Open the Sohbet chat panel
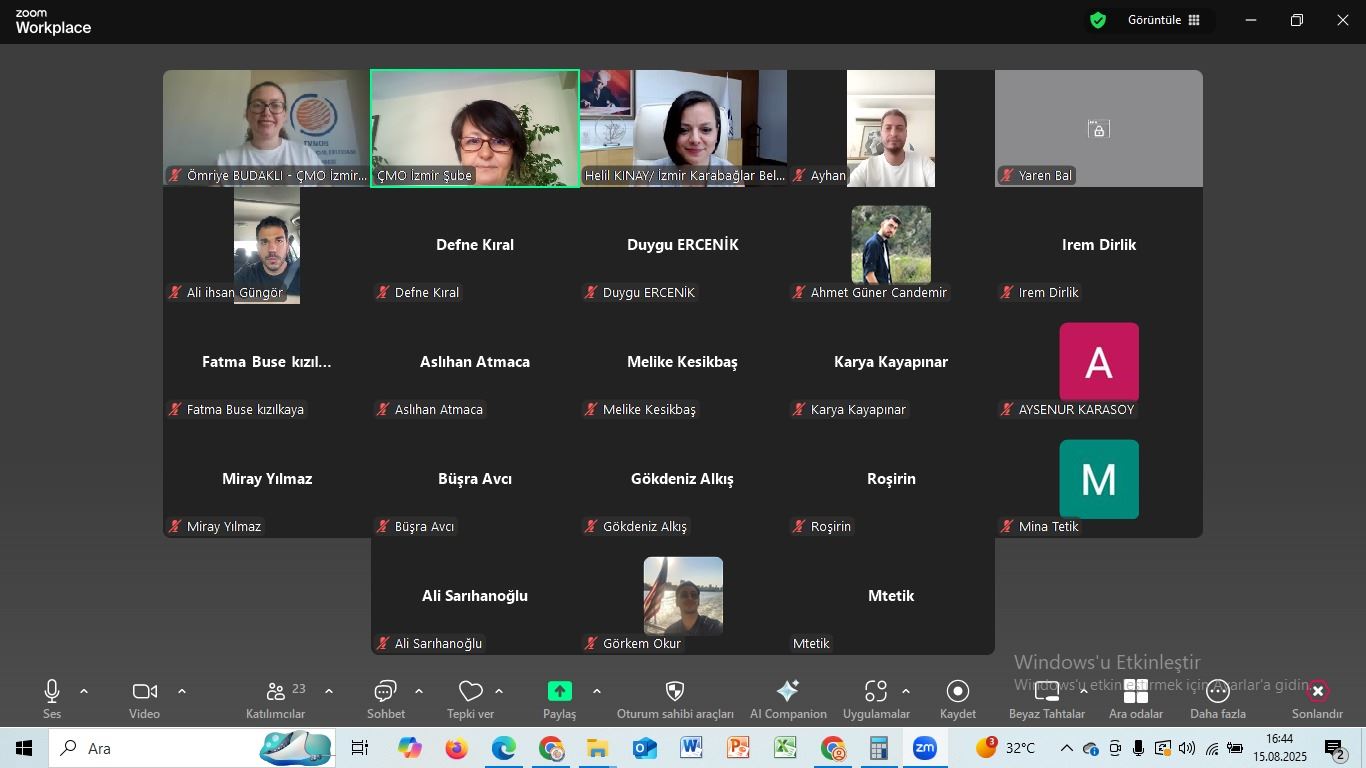 [385, 692]
